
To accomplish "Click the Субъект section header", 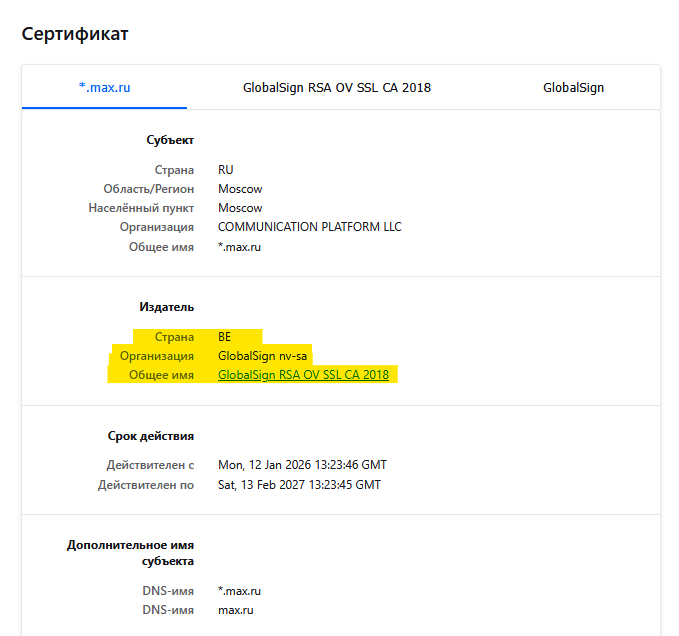I will point(170,140).
